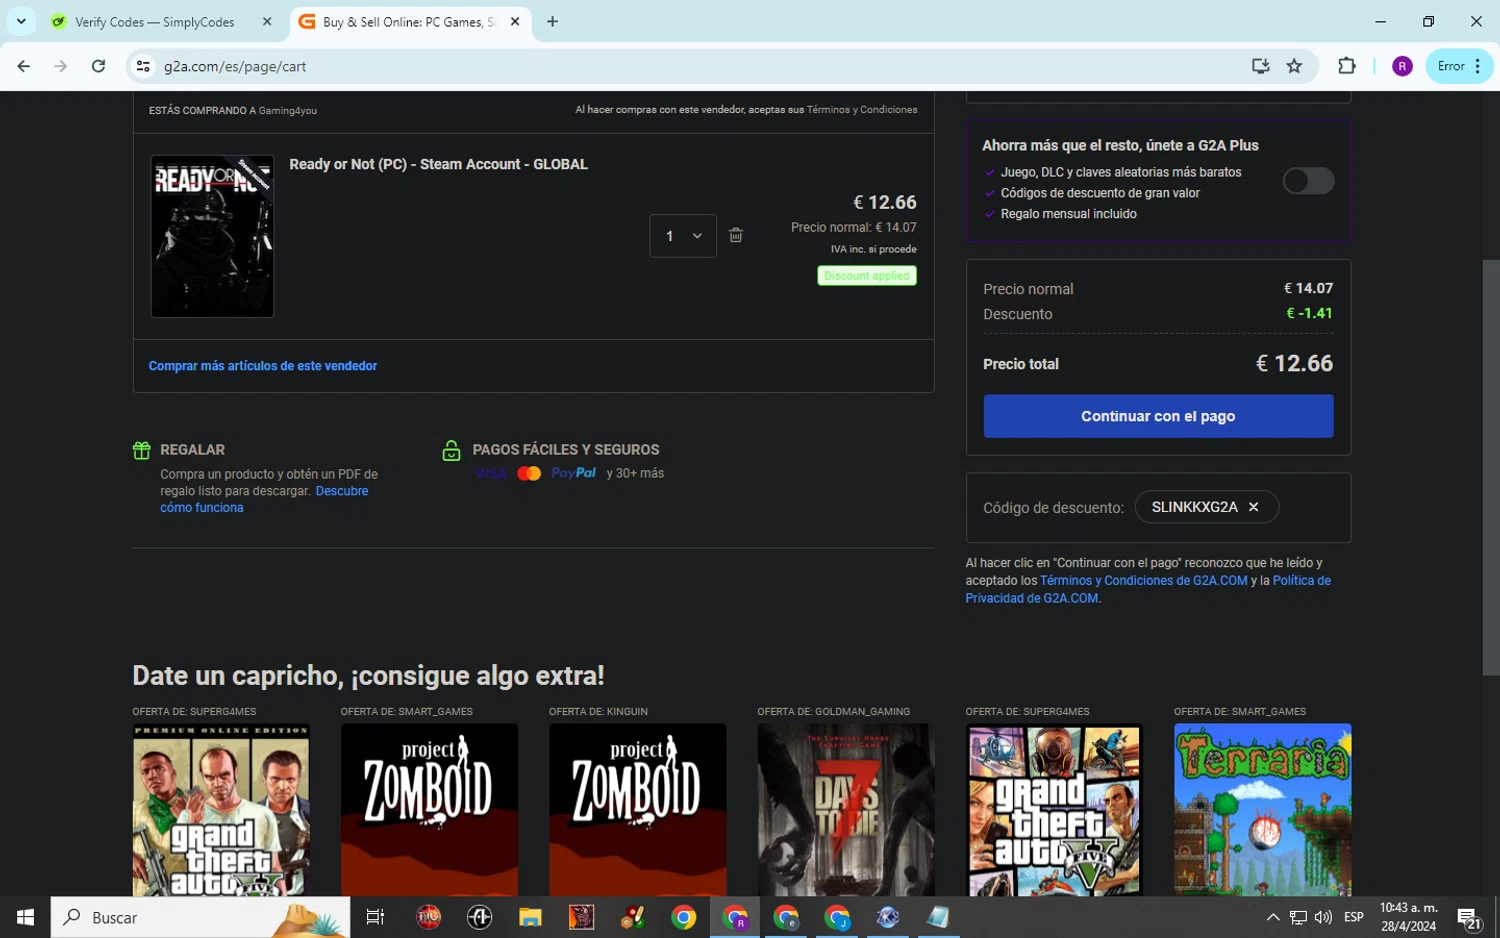This screenshot has width=1500, height=938.
Task: Open Comprar más artículos de este vendedor link
Action: point(263,366)
